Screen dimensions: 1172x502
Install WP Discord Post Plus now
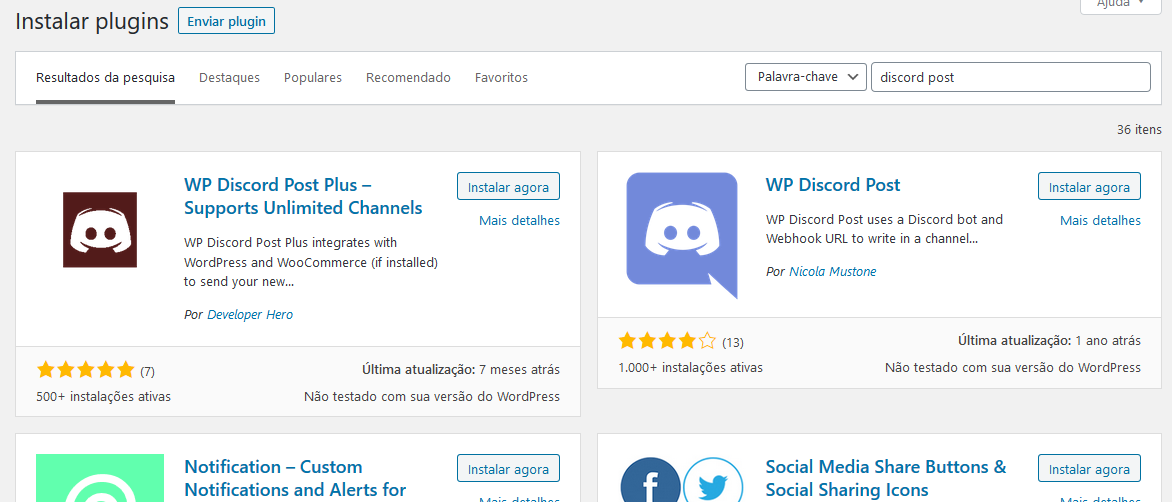coord(508,186)
